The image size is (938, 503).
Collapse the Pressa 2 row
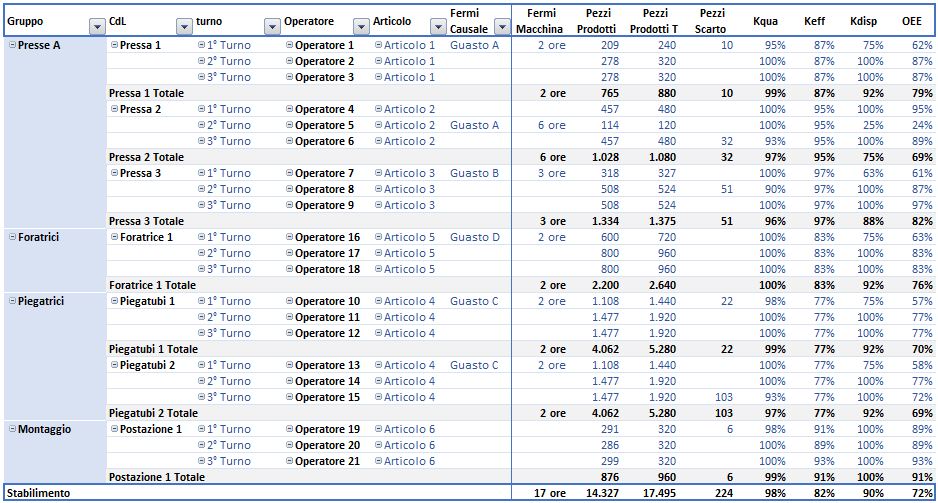(x=114, y=109)
